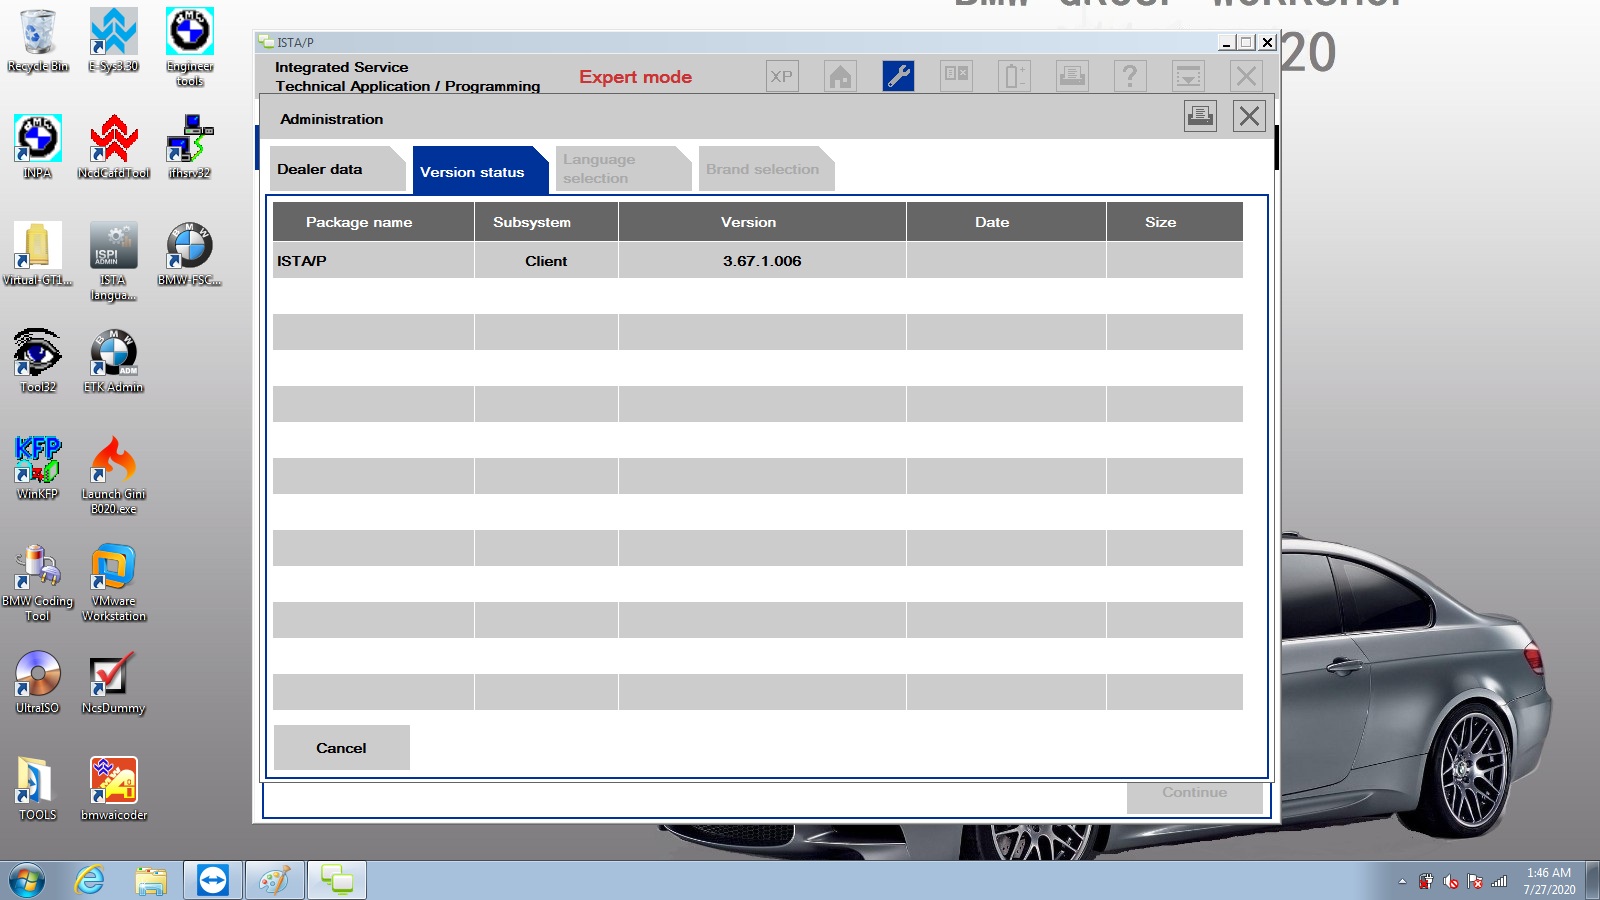The image size is (1600, 900).
Task: Open the INPA desktop shortcut
Action: click(38, 147)
